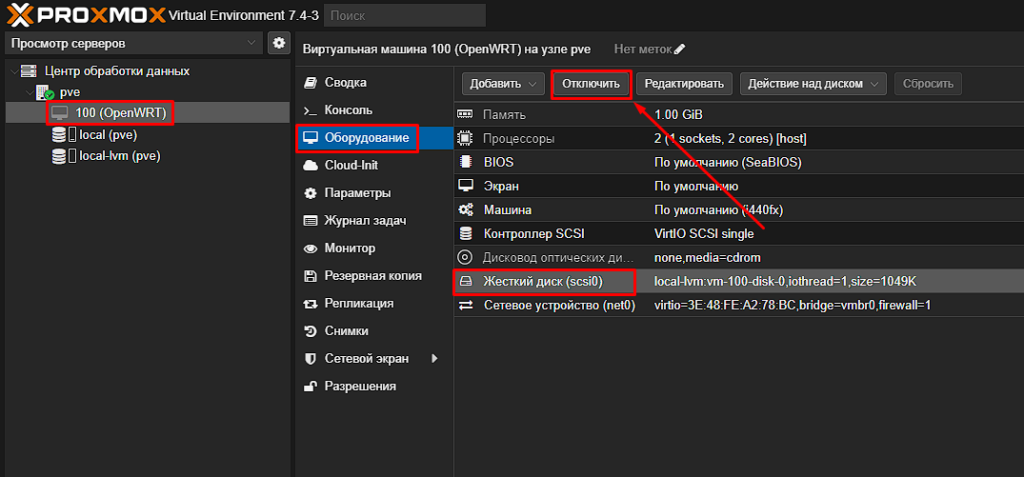Select the BIOS row

739,162
